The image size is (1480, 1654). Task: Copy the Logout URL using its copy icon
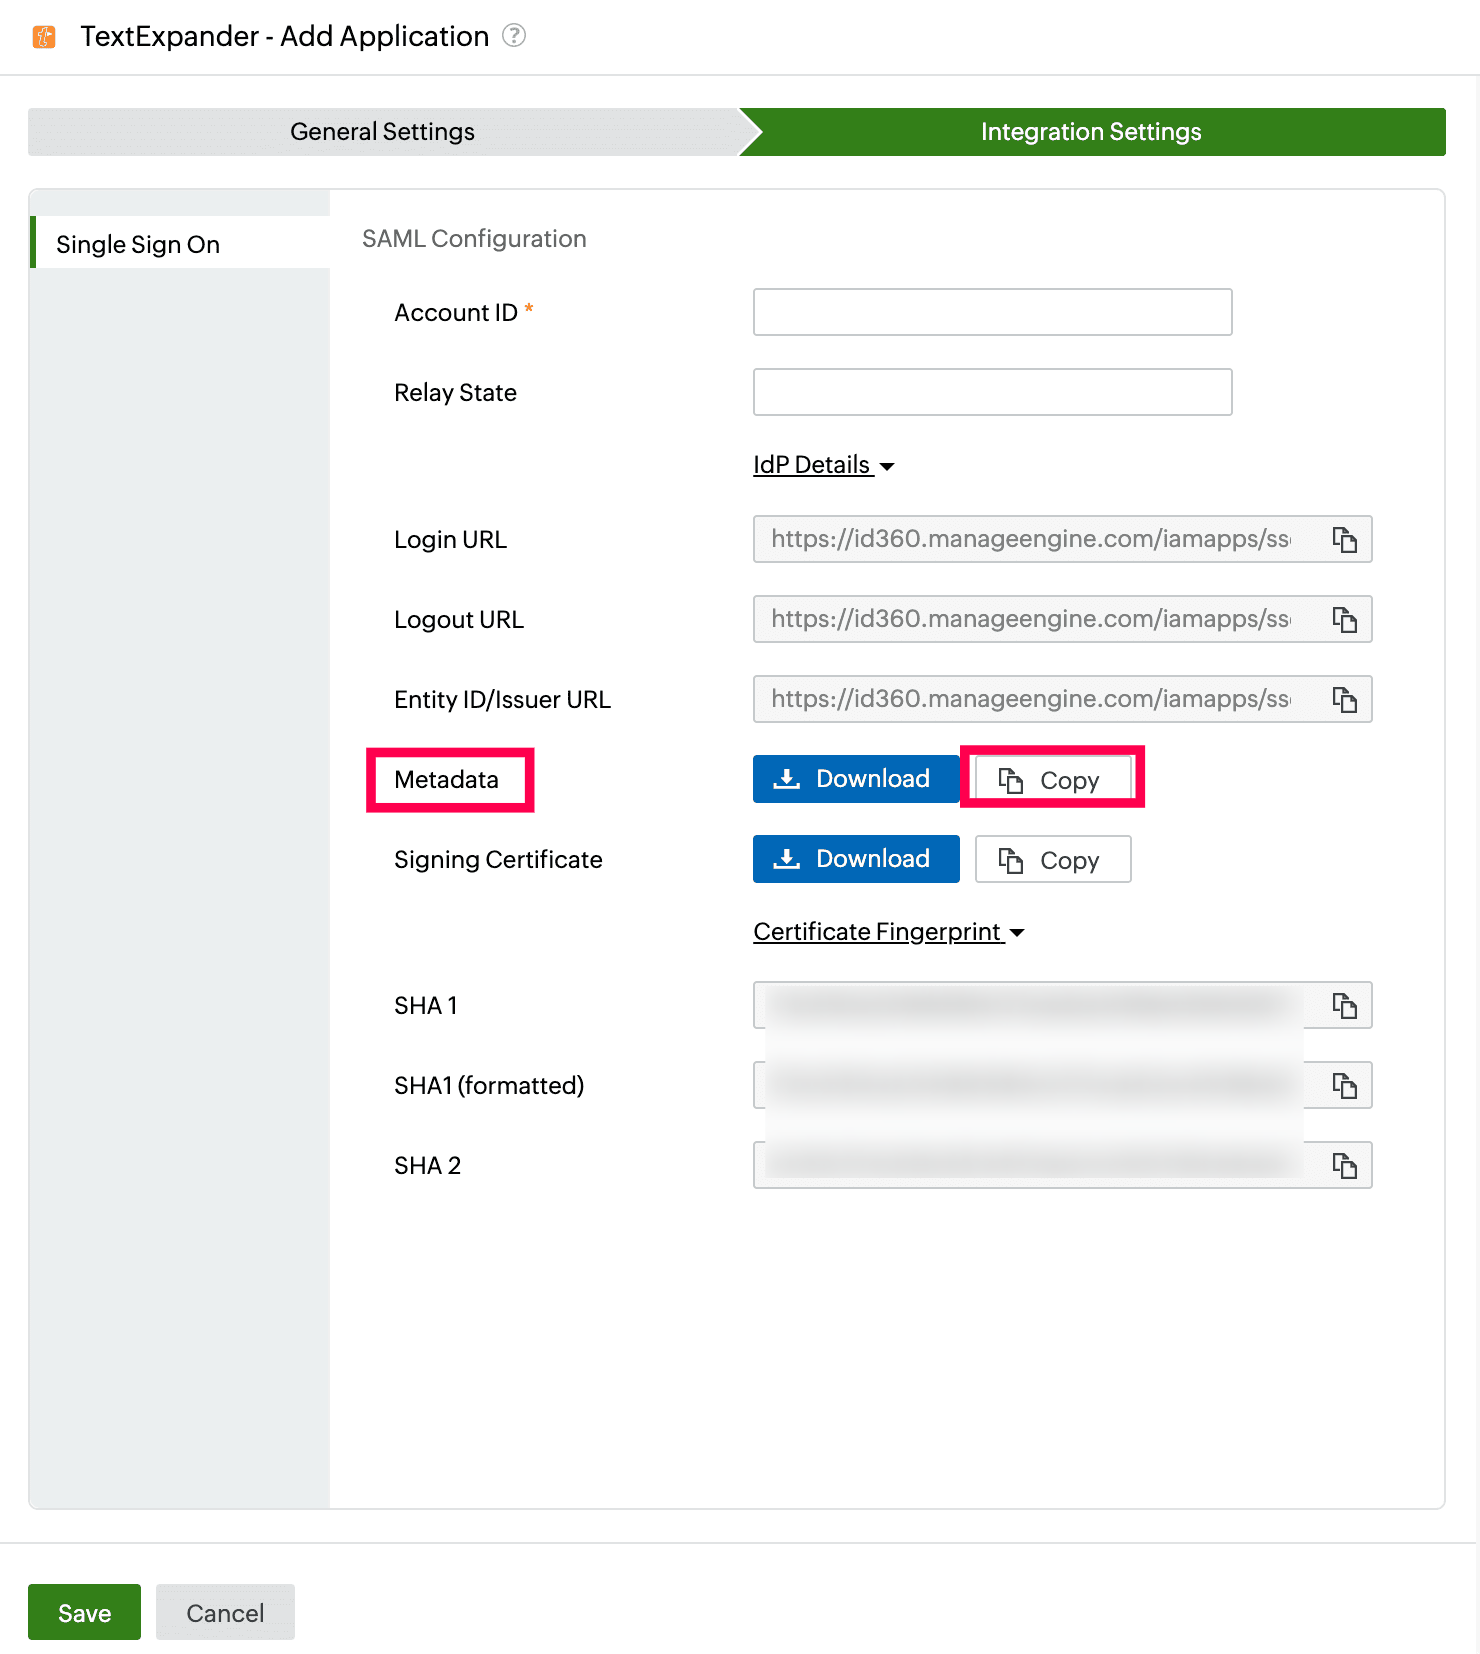(x=1344, y=620)
